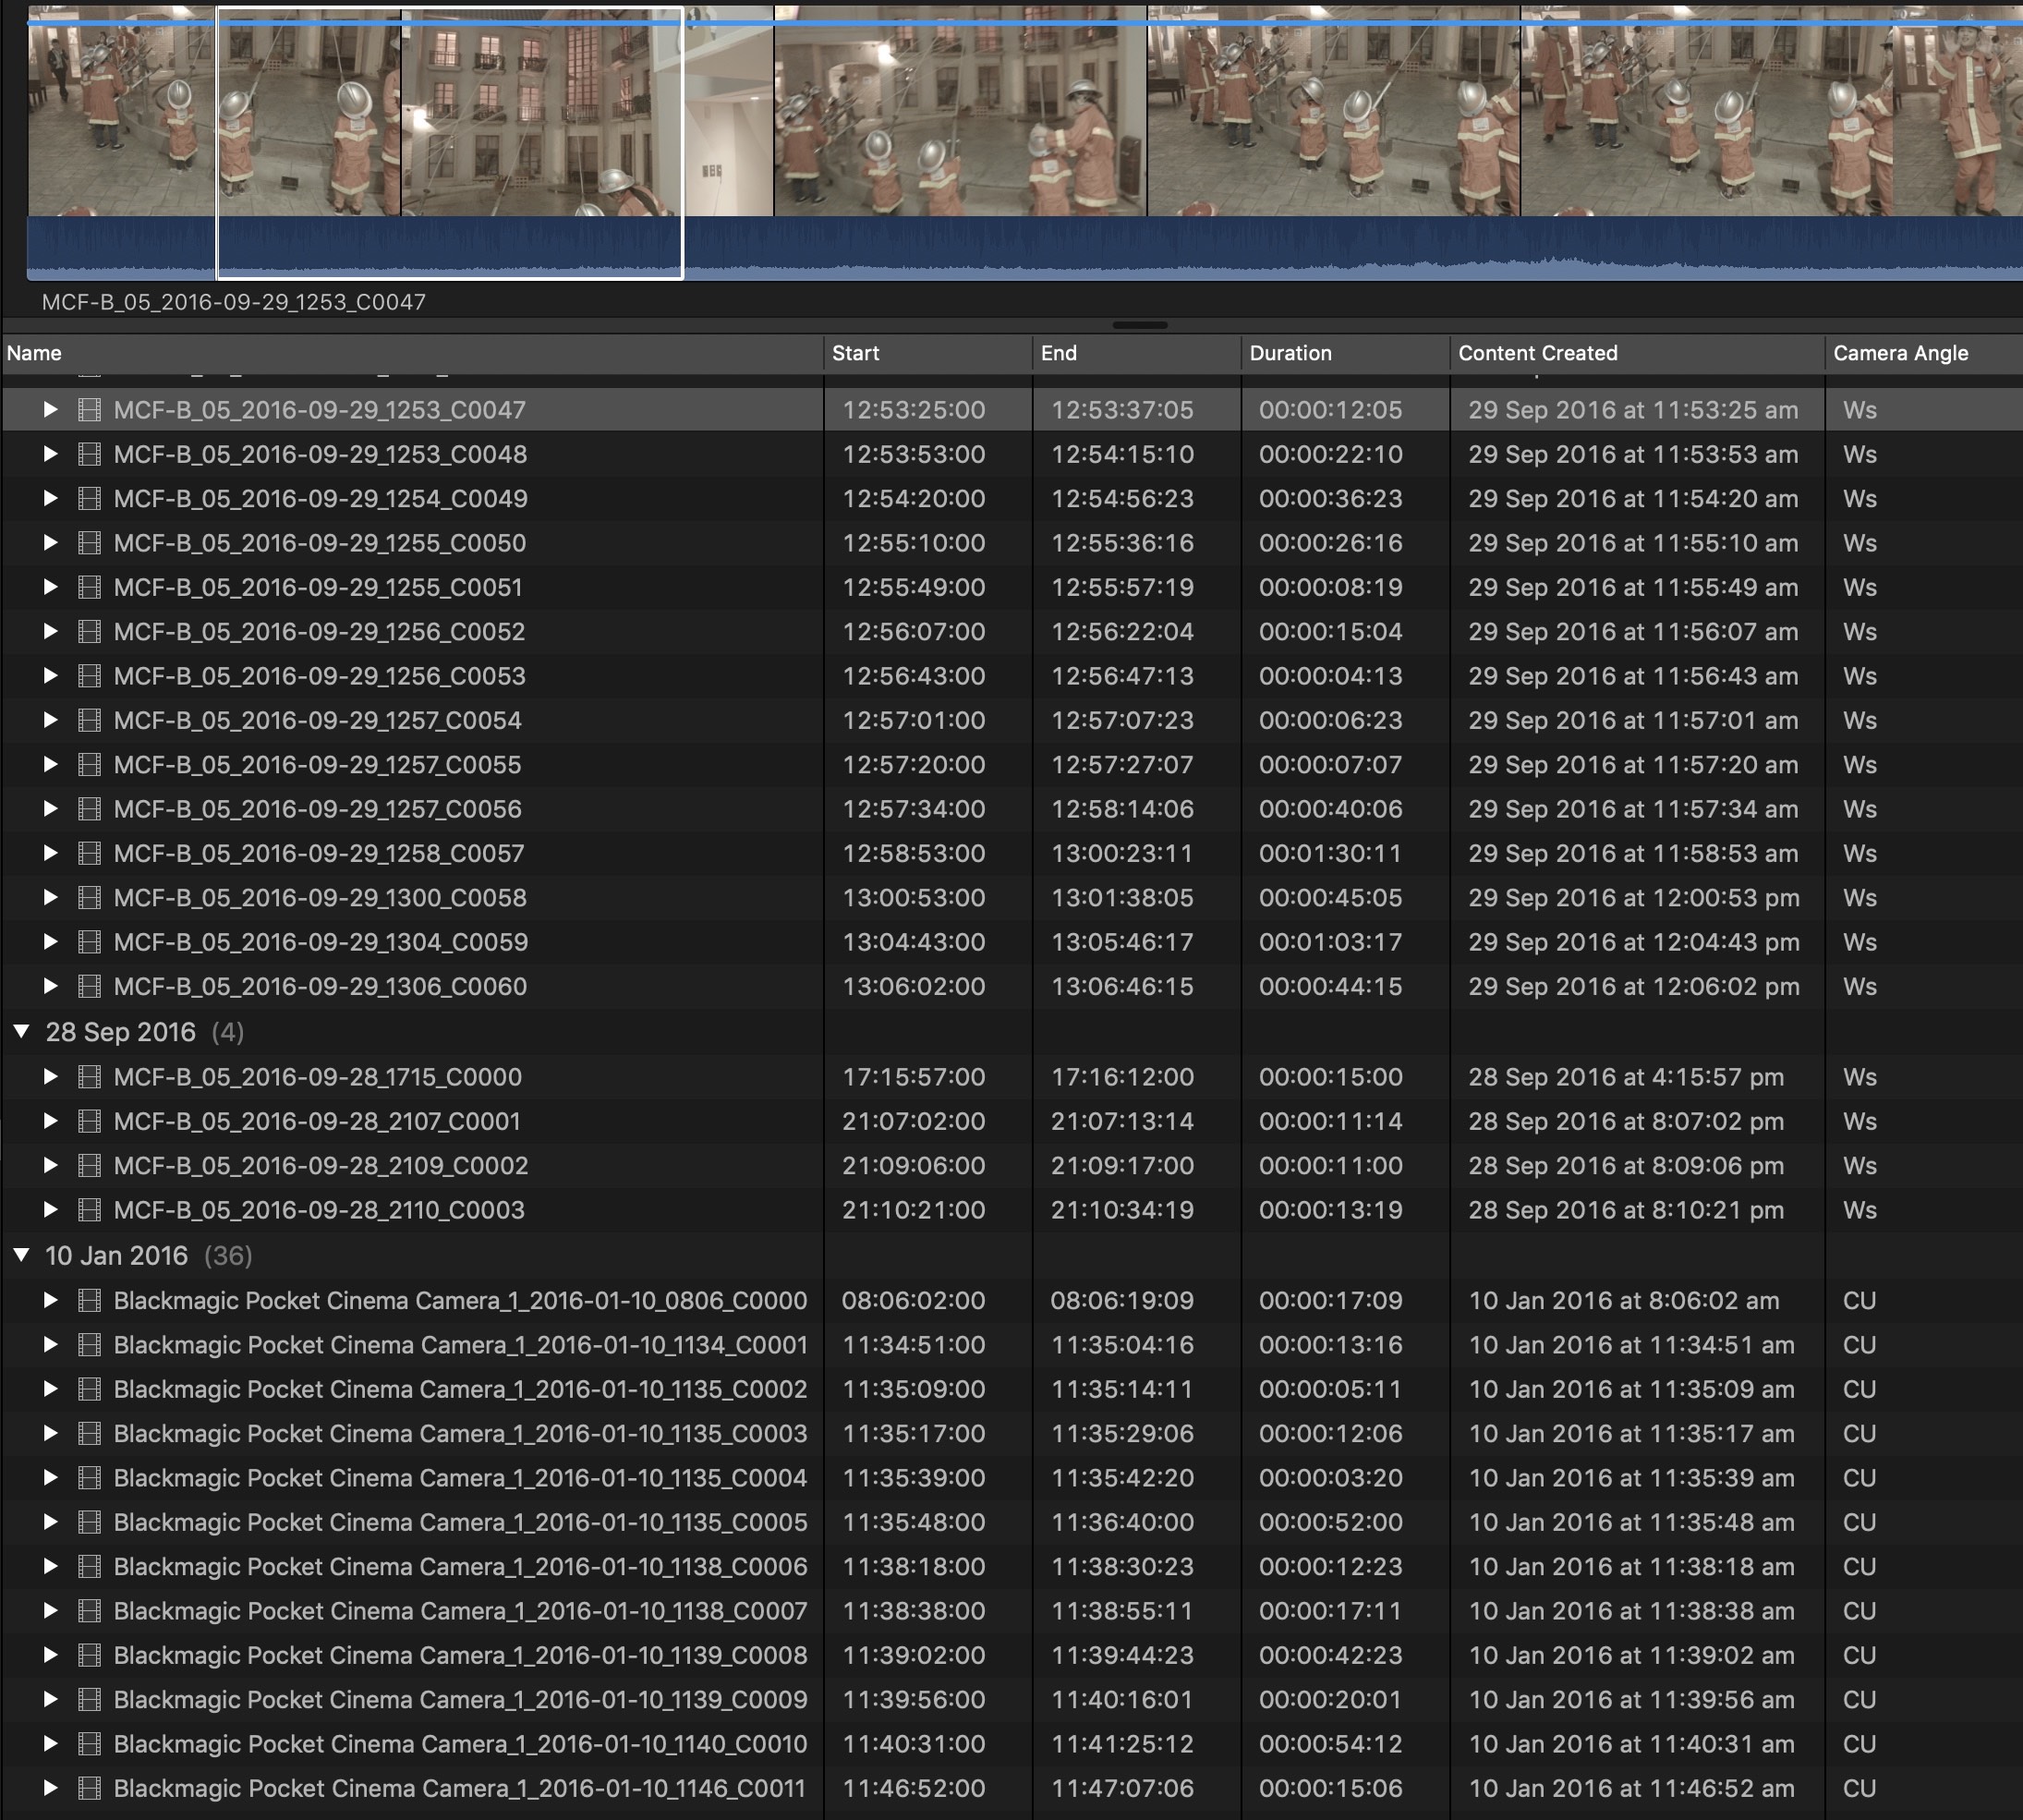Click clip icon of Blackmagic clip C0005
2023x1820 pixels.
(89, 1522)
